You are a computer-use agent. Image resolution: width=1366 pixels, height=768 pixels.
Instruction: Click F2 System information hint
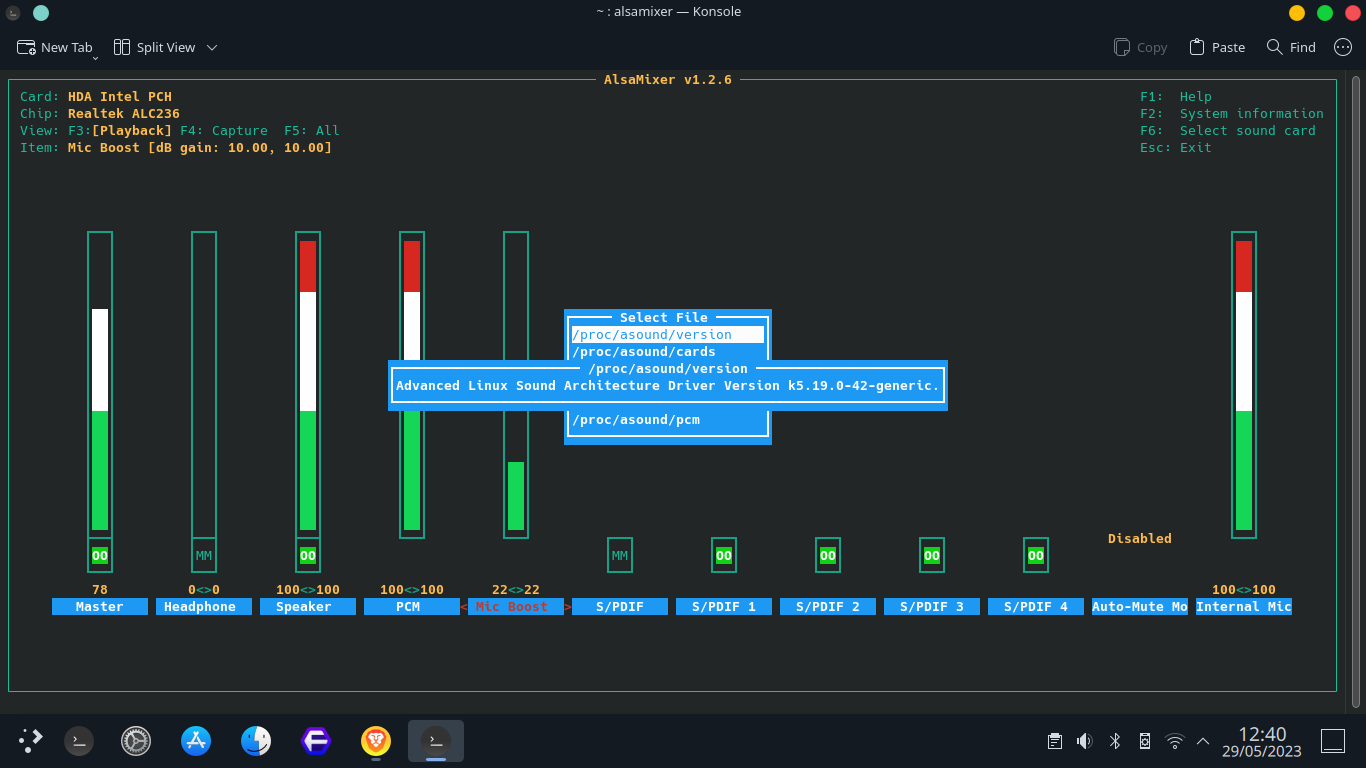point(1232,114)
